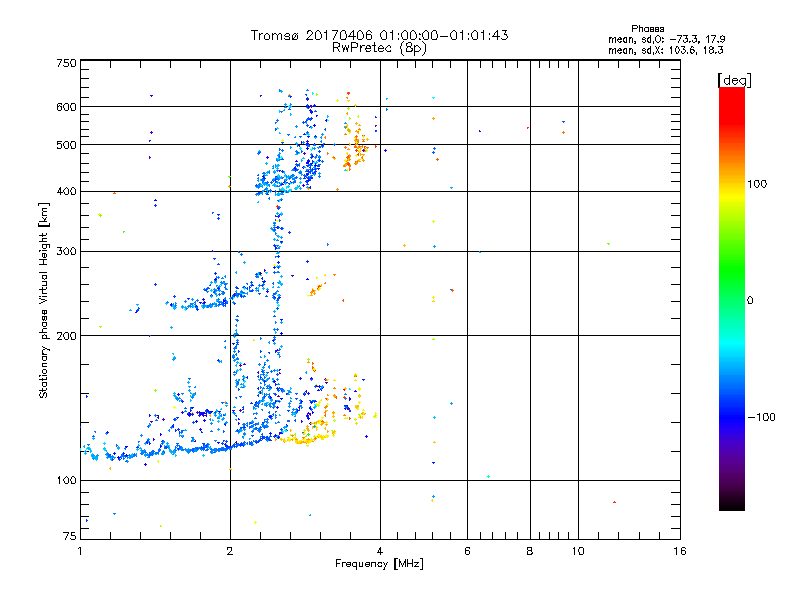Click the '500' y-axis tick label
This screenshot has width=800, height=600.
coord(66,145)
